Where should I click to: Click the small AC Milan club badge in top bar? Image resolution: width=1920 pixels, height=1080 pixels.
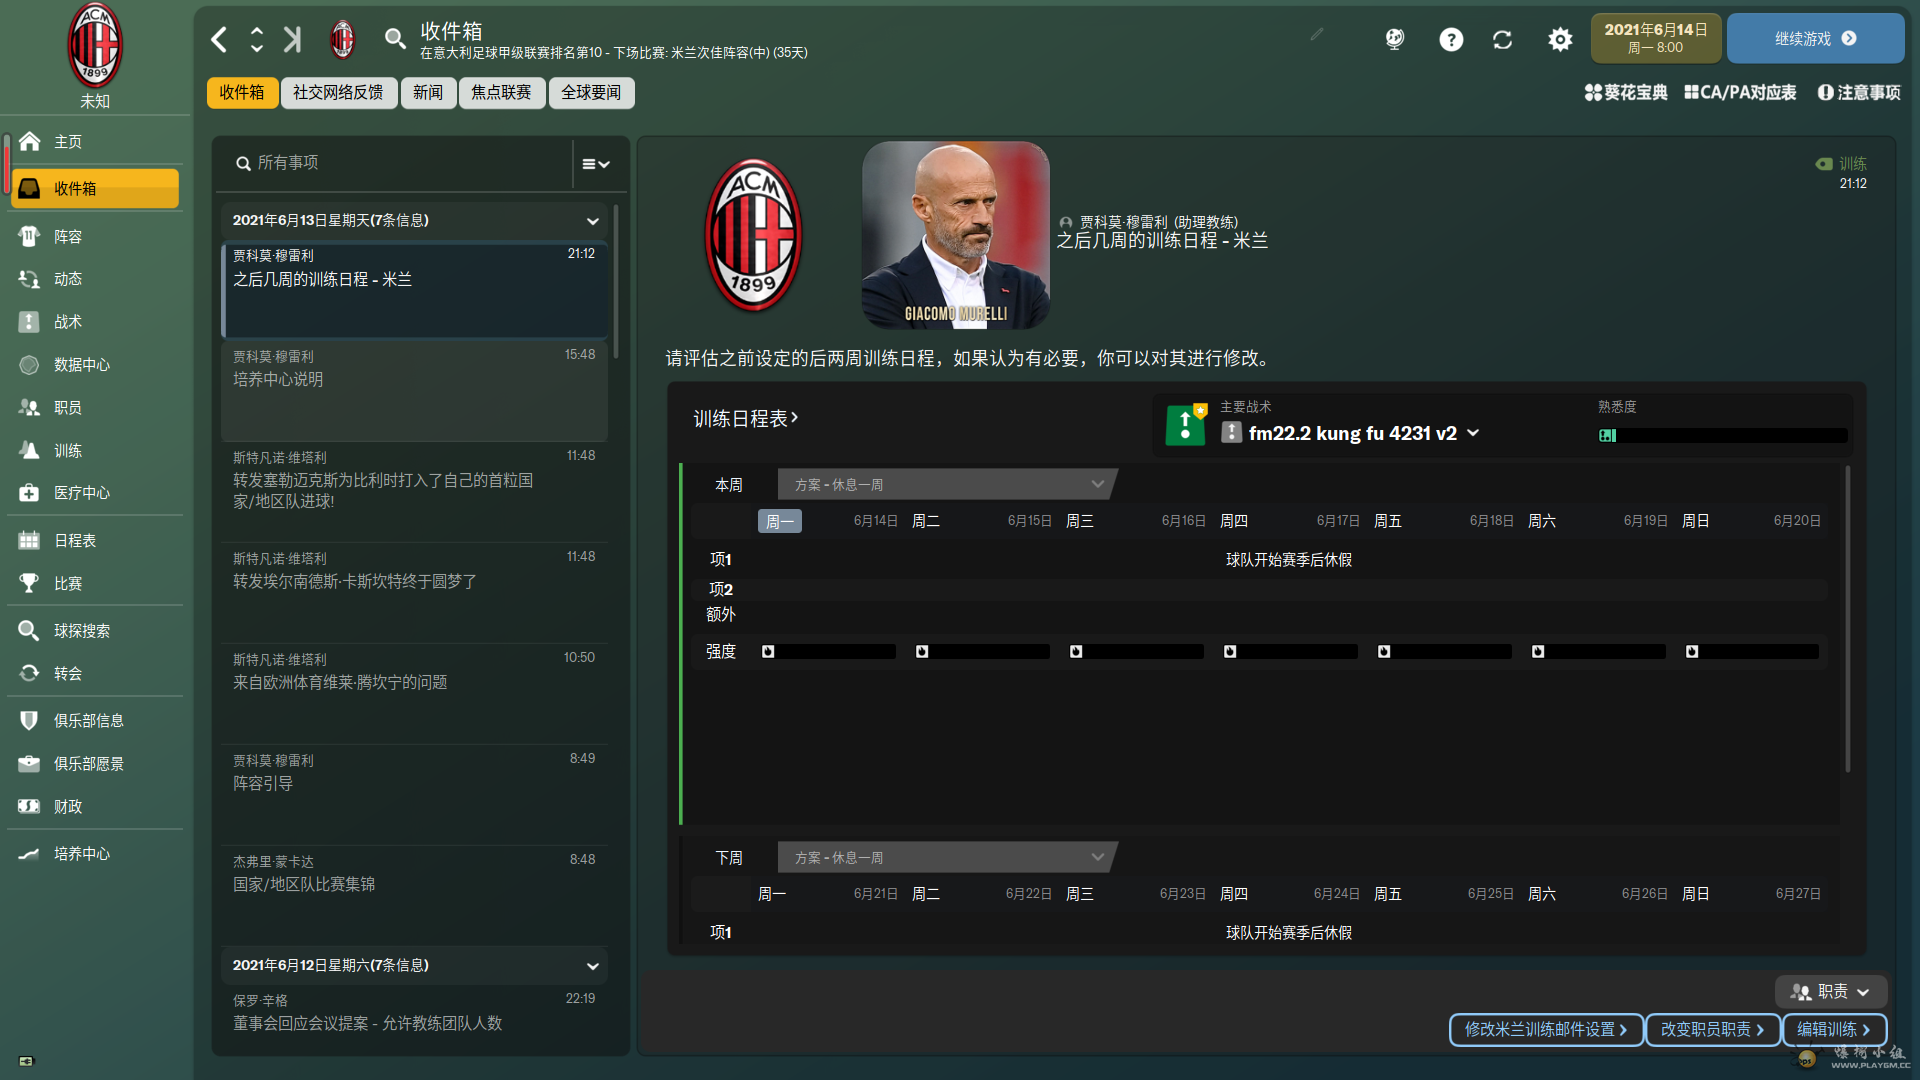coord(343,40)
